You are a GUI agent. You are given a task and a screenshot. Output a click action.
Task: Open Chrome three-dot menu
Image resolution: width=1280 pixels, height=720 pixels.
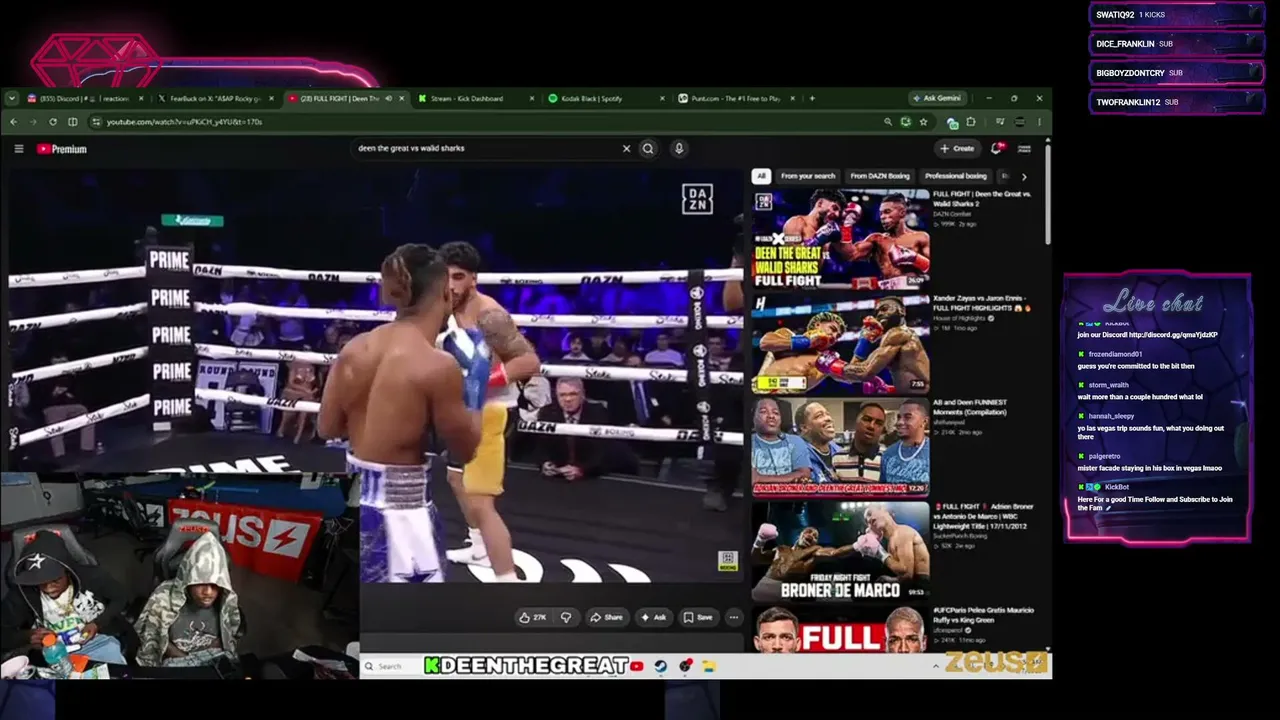pyautogui.click(x=1039, y=122)
